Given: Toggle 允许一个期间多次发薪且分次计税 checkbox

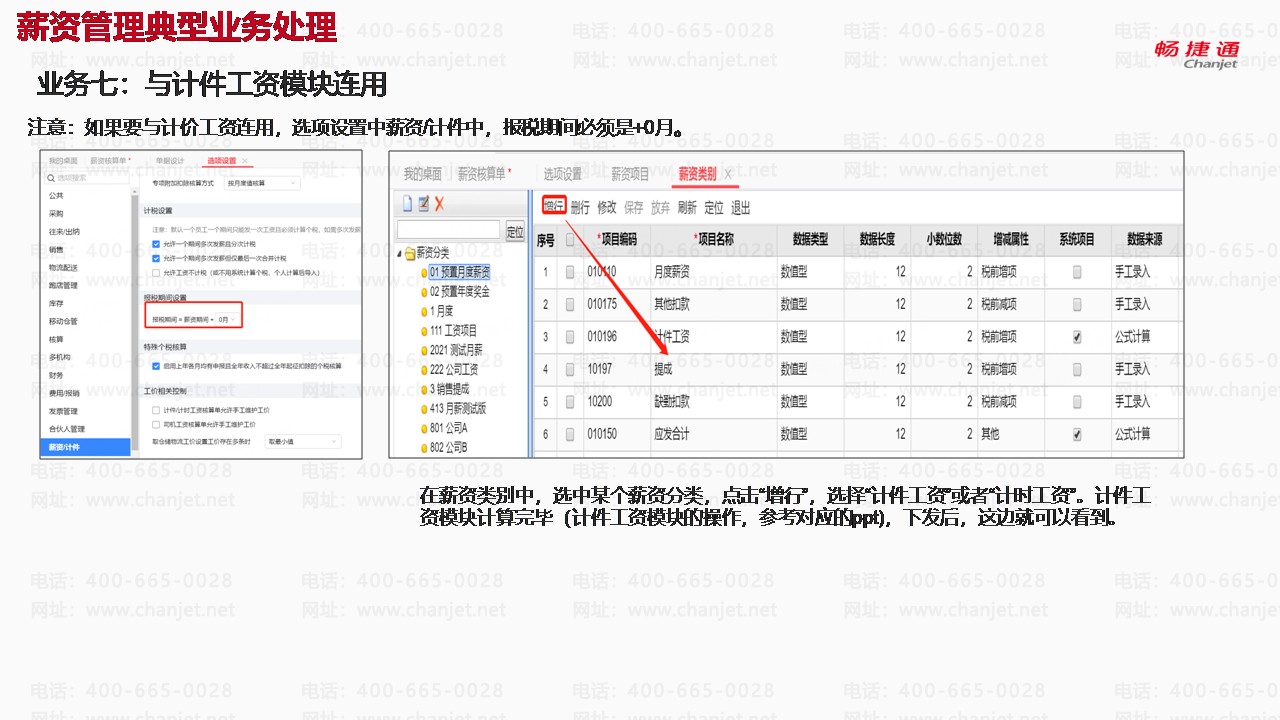Looking at the screenshot, I should point(155,244).
